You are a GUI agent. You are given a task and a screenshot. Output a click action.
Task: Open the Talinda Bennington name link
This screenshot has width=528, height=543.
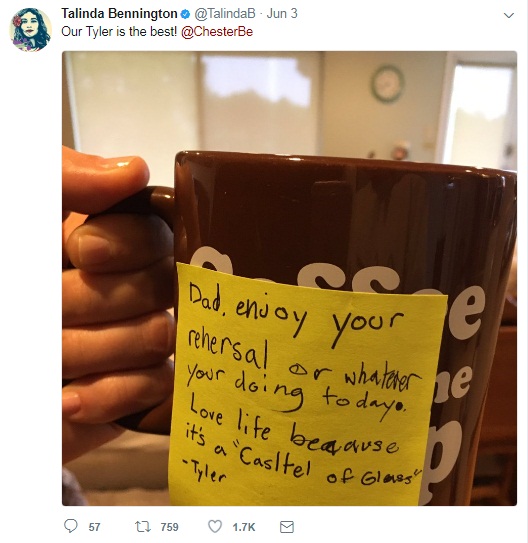click(119, 14)
